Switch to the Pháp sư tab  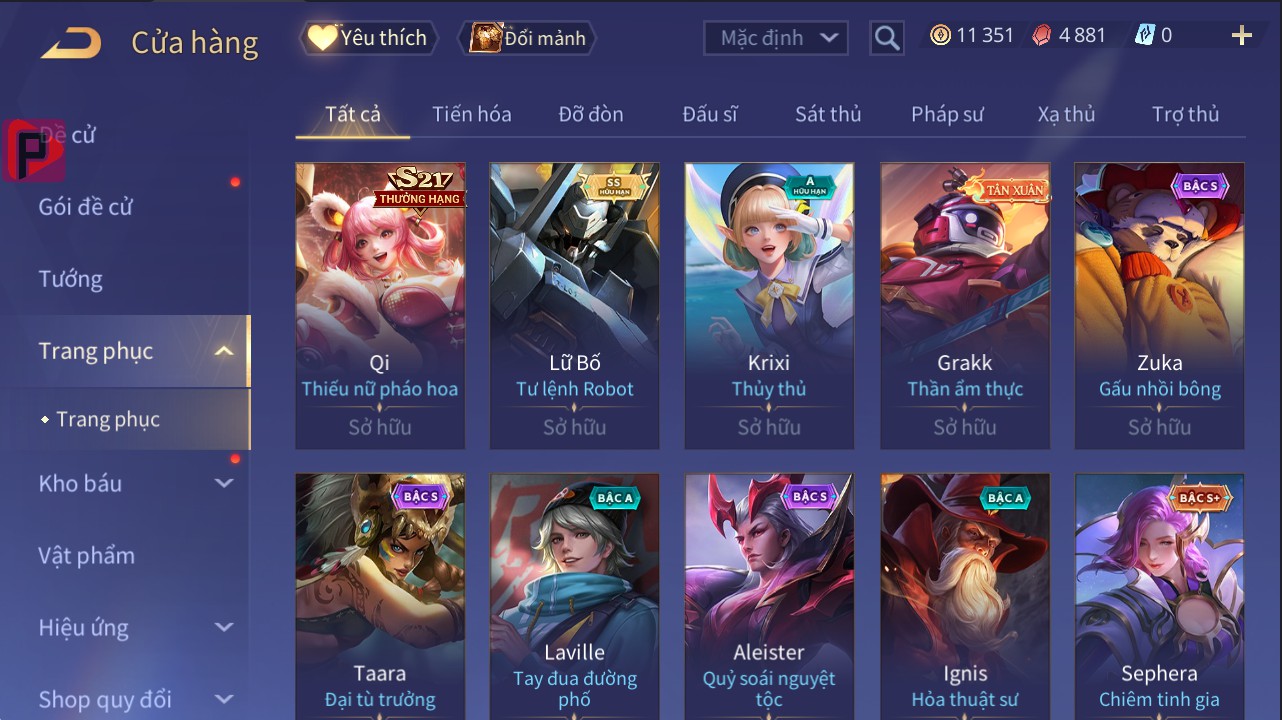947,114
